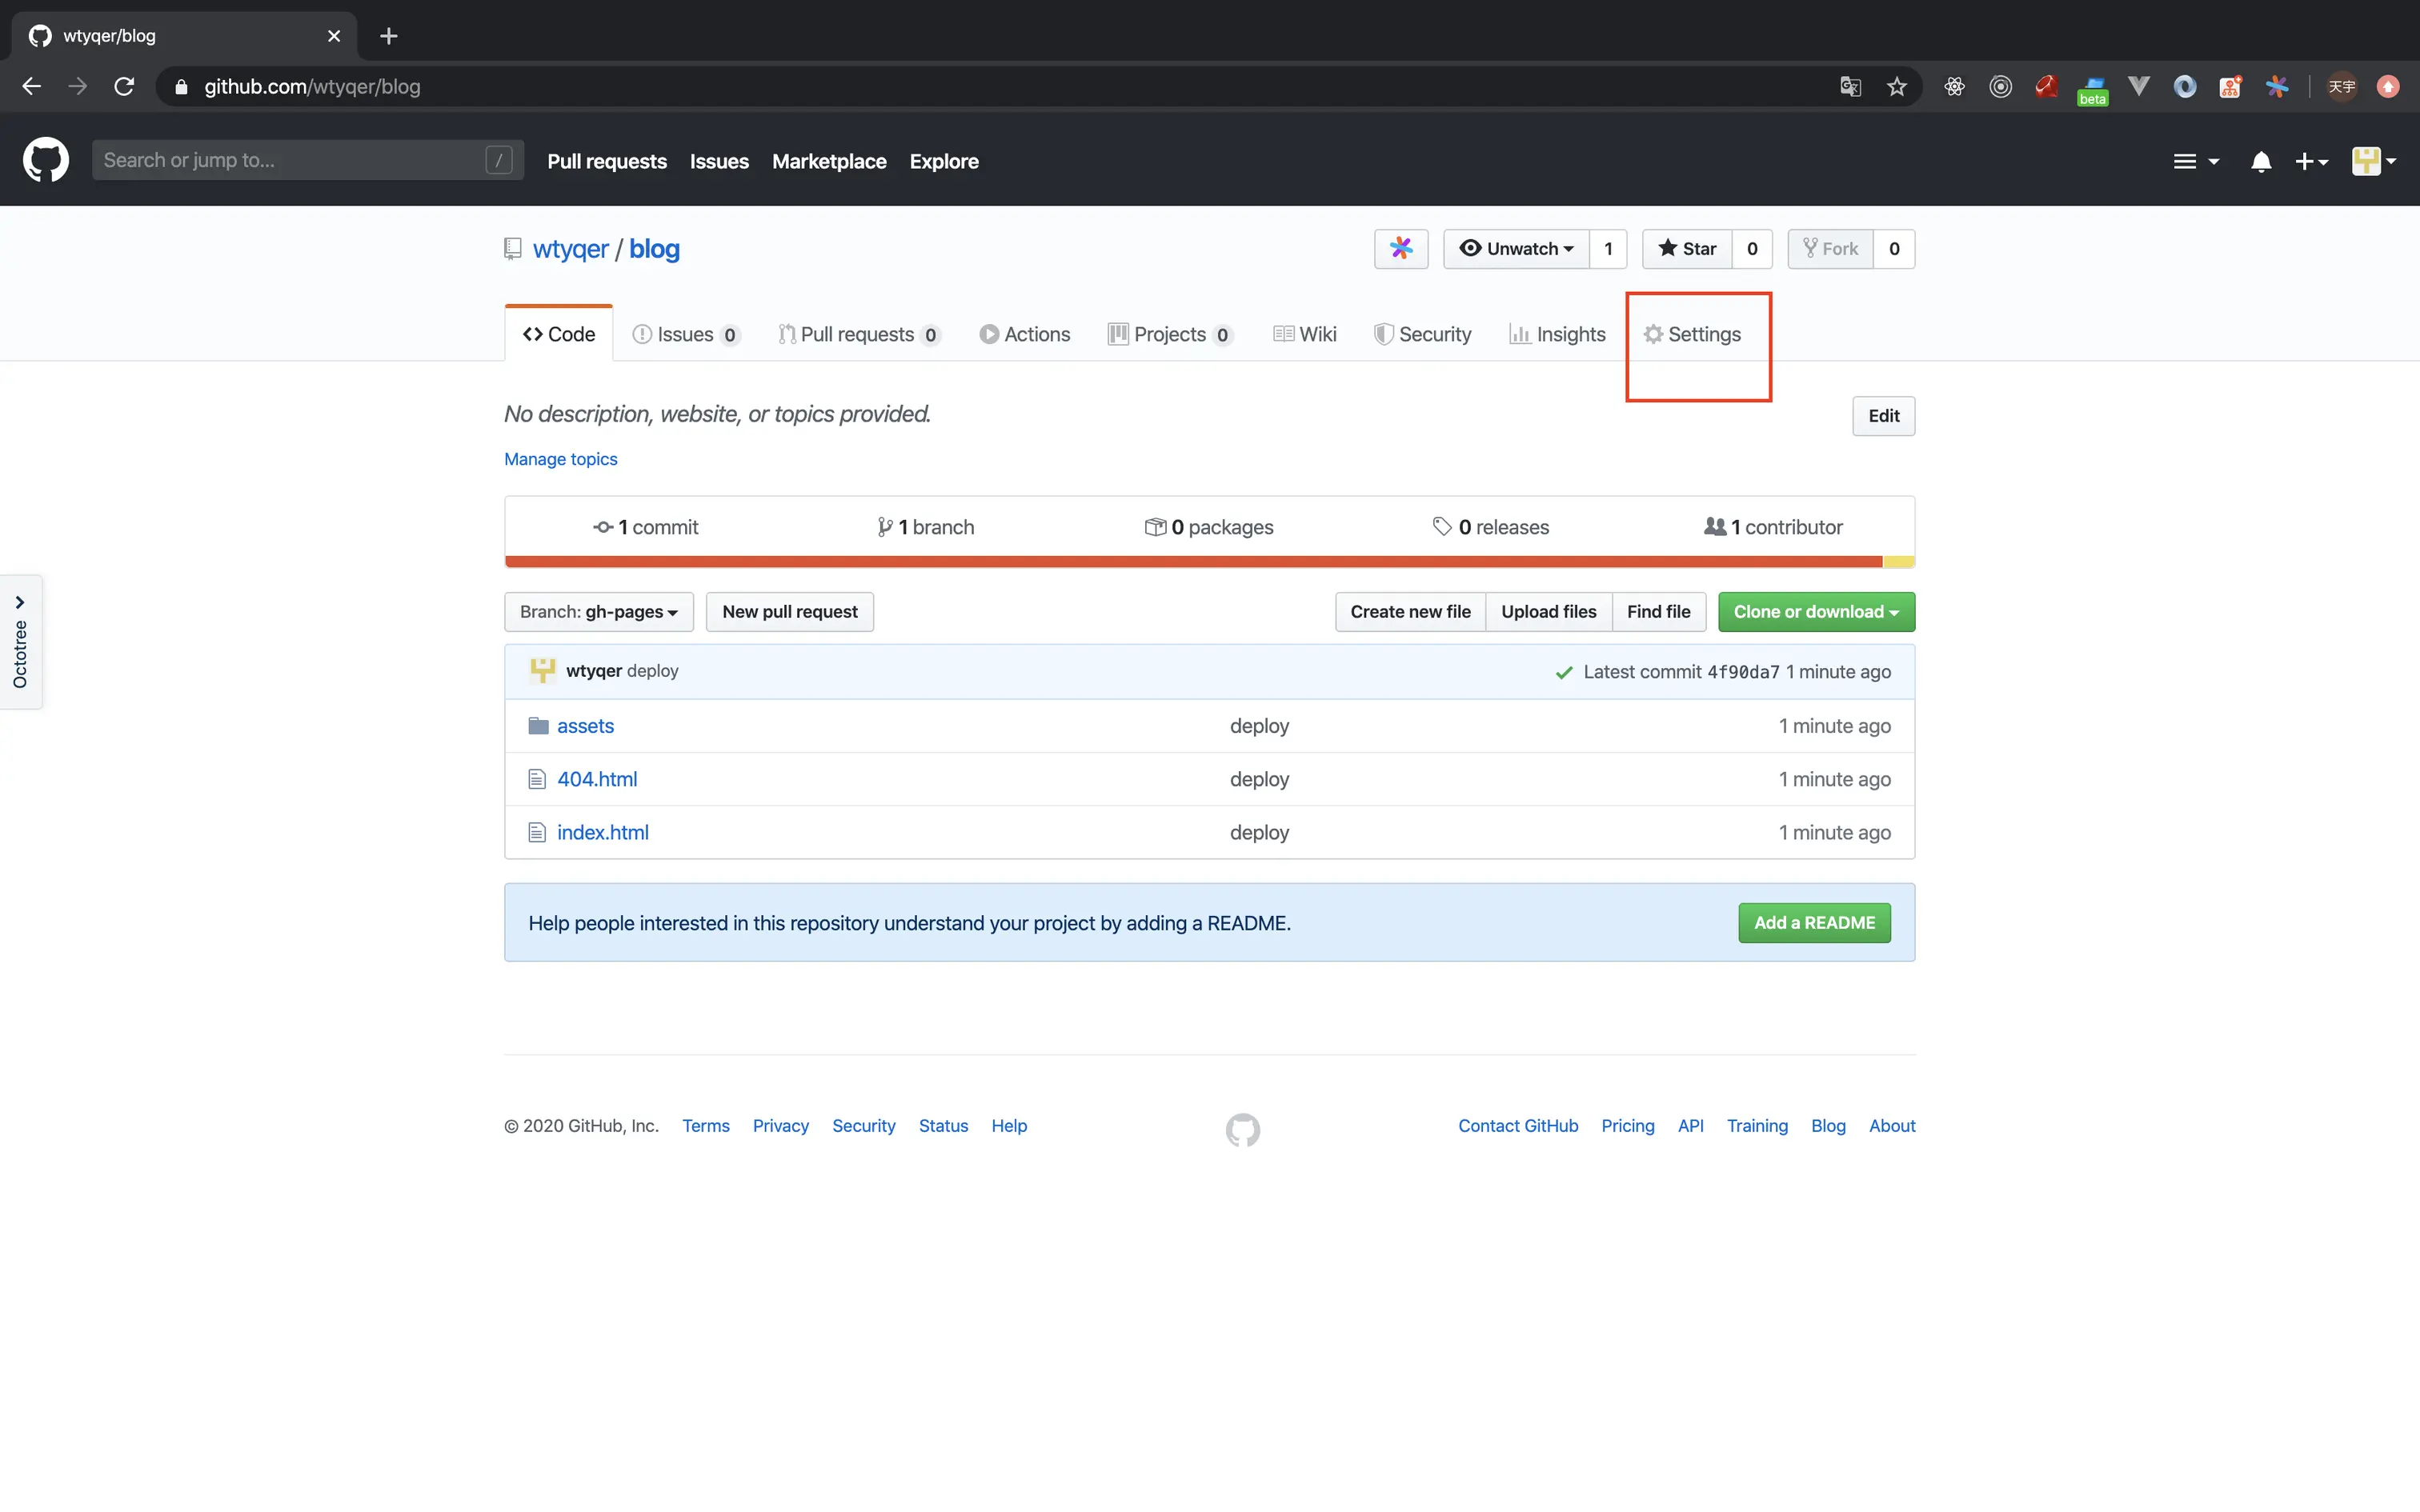This screenshot has height=1512, width=2420.
Task: Expand the Clone or download menu
Action: click(1815, 612)
